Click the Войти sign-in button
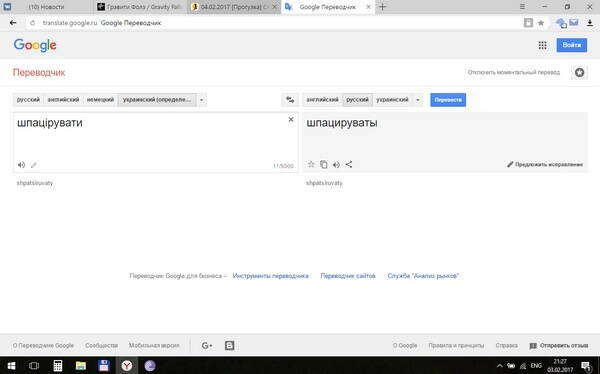This screenshot has width=600, height=374. 572,45
